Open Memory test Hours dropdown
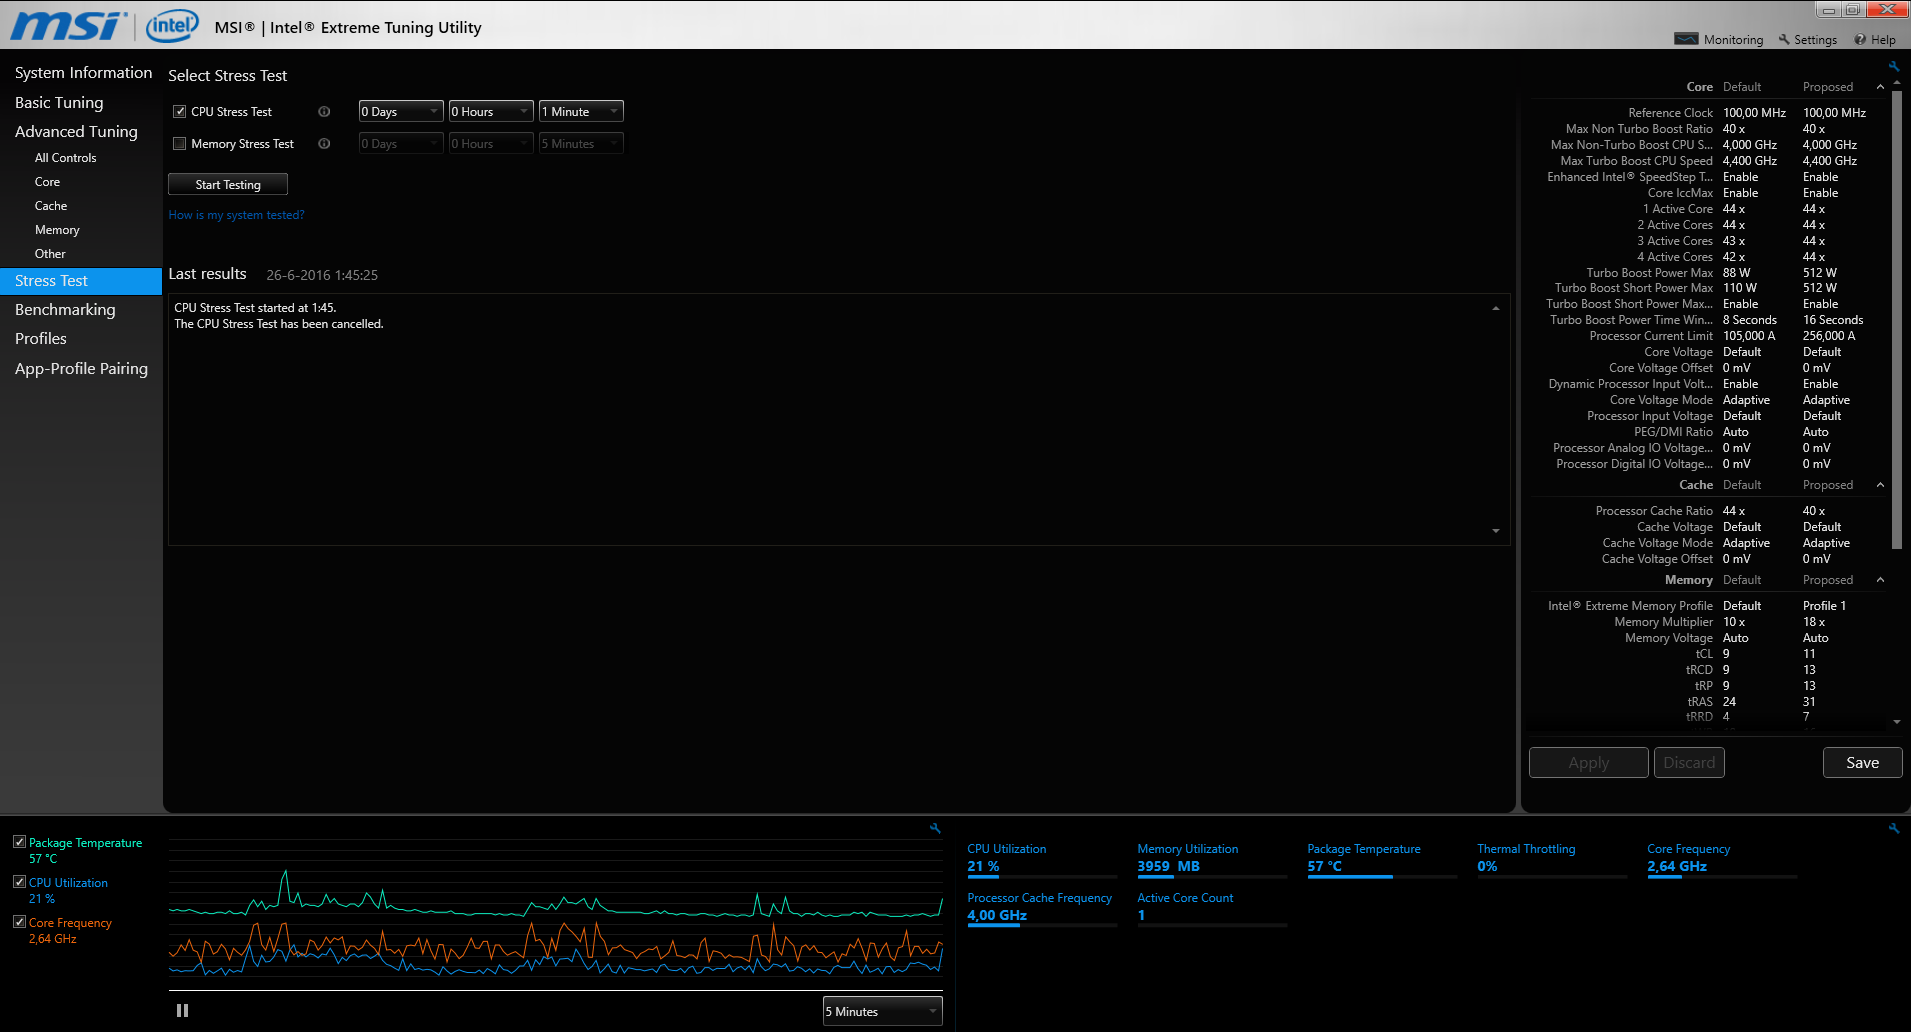The image size is (1911, 1032). 491,144
